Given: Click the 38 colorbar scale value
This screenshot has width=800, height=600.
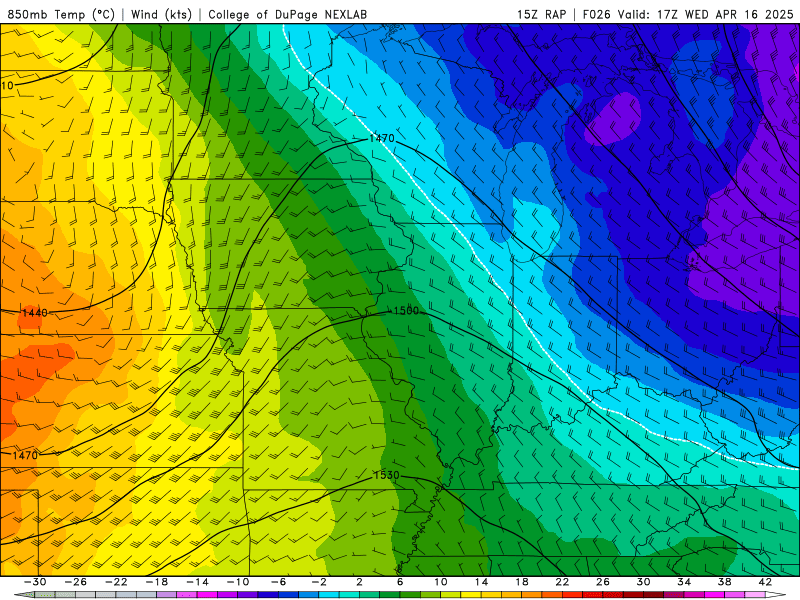Looking at the screenshot, I should click(x=724, y=582).
